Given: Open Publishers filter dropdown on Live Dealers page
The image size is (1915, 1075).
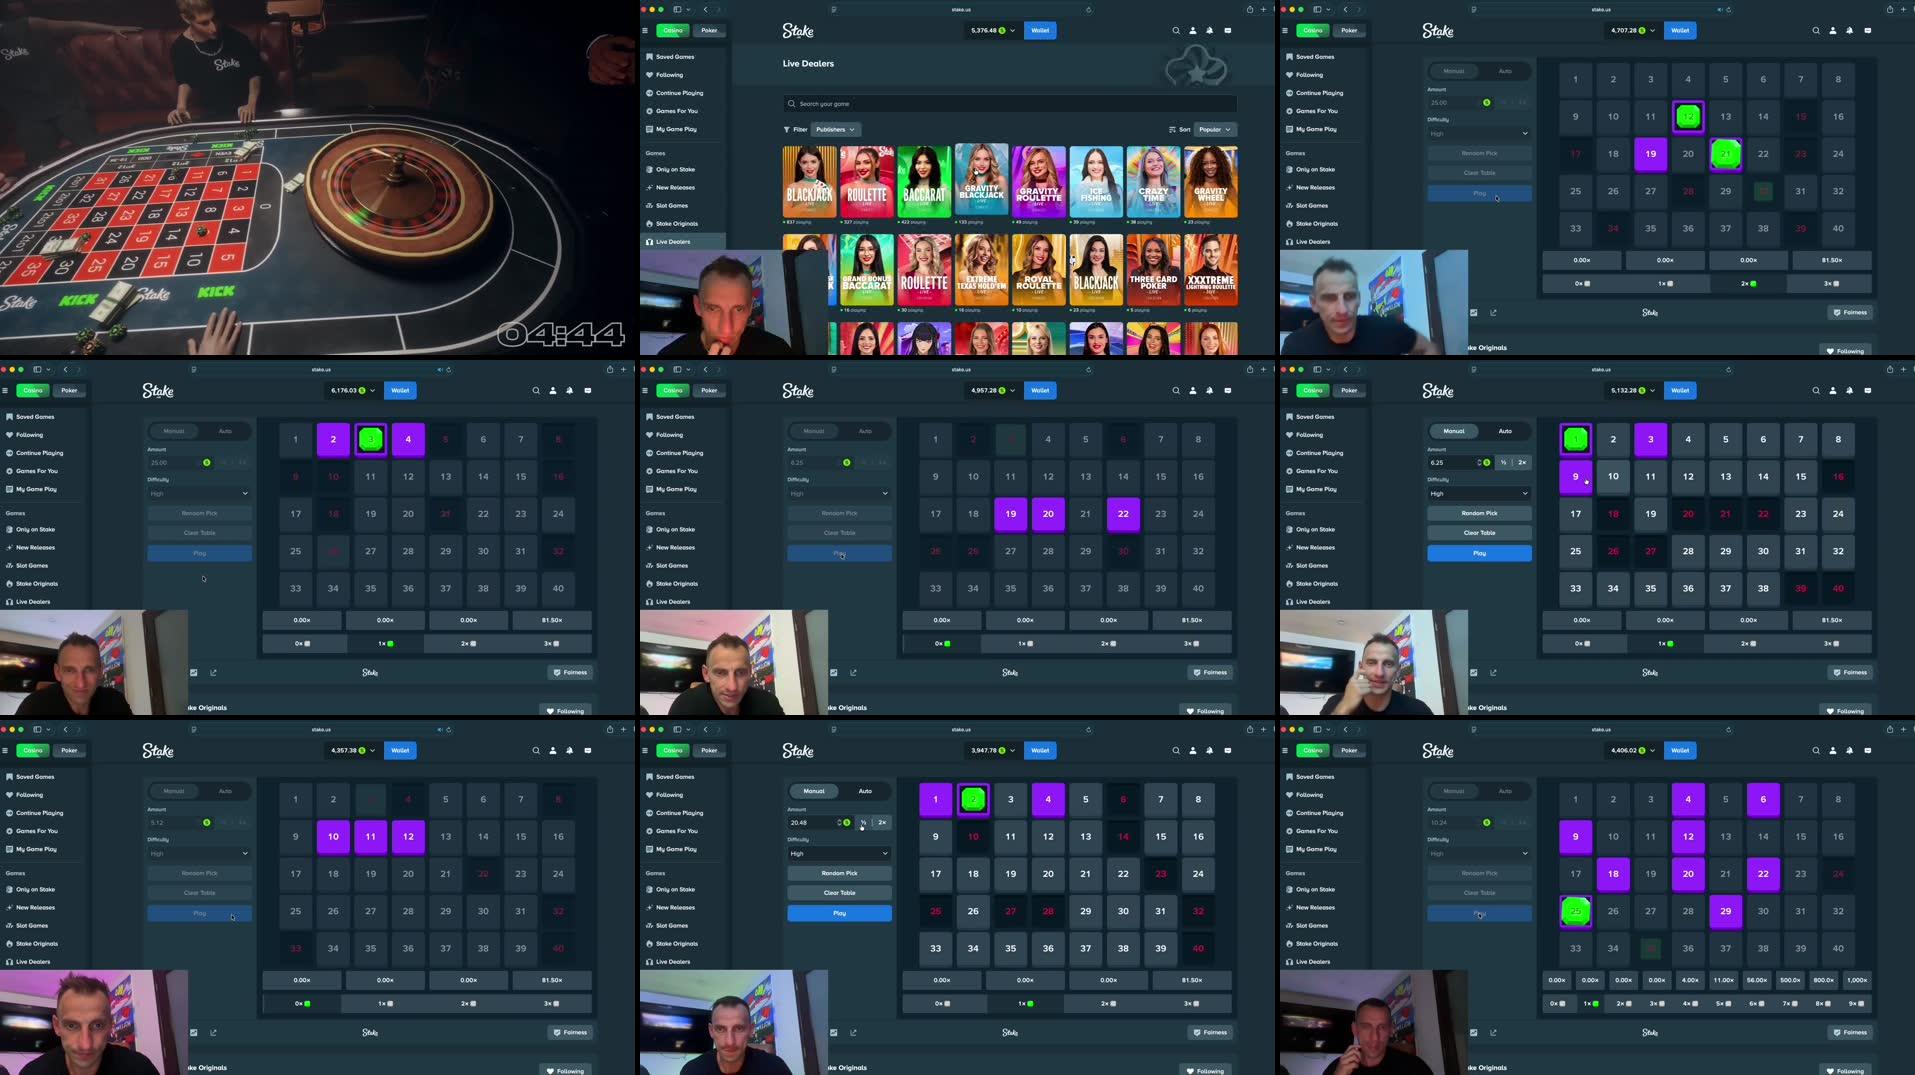Looking at the screenshot, I should click(835, 129).
